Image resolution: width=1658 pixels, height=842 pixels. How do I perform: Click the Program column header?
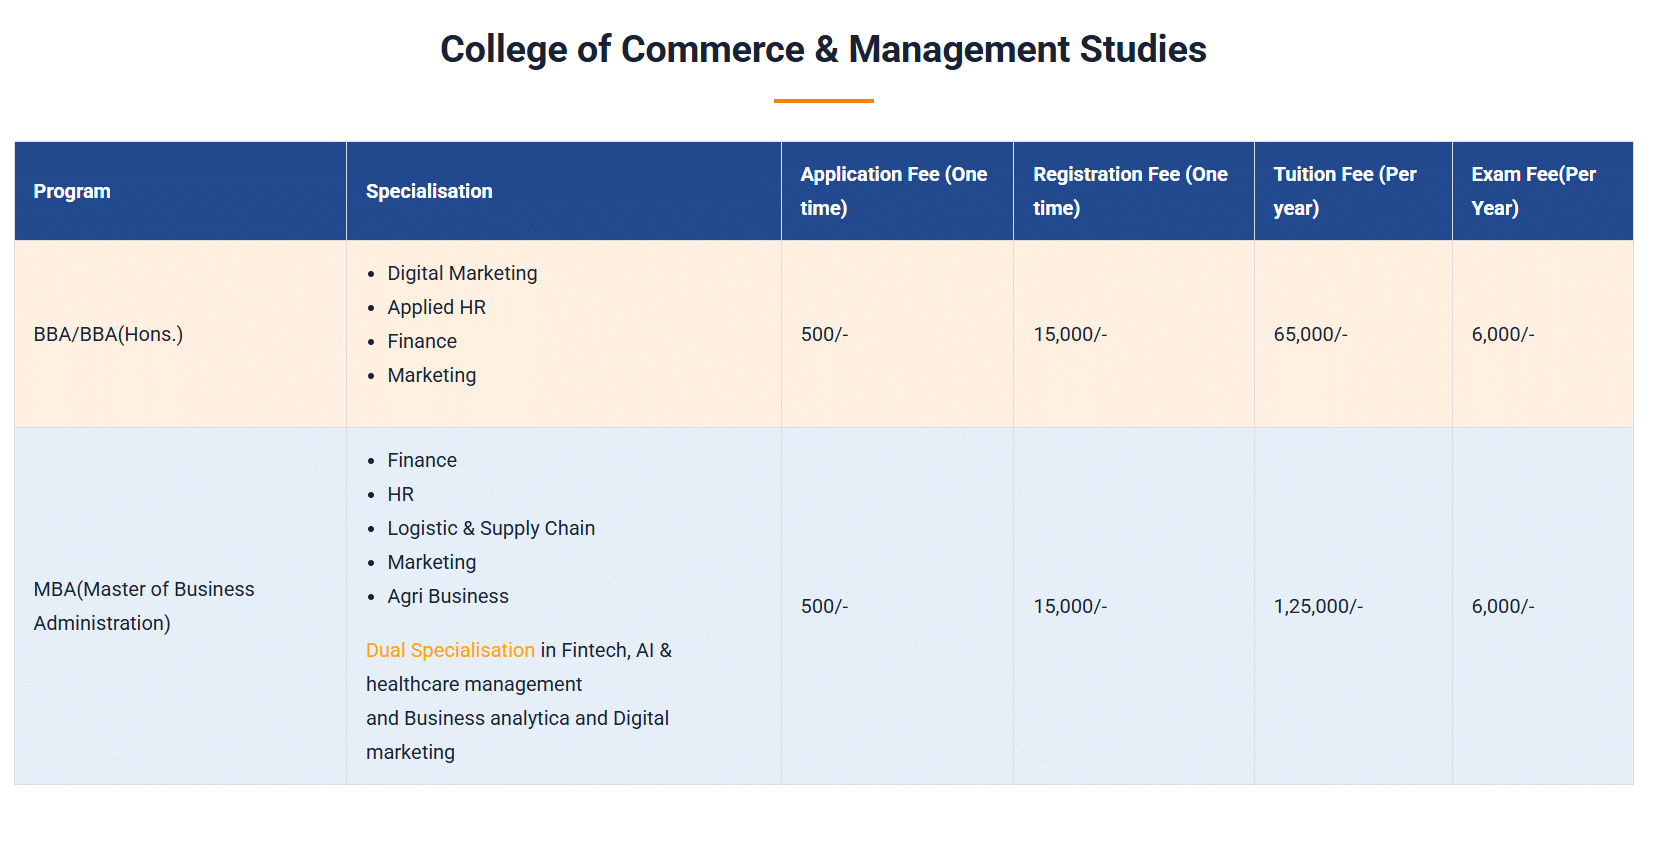click(72, 191)
